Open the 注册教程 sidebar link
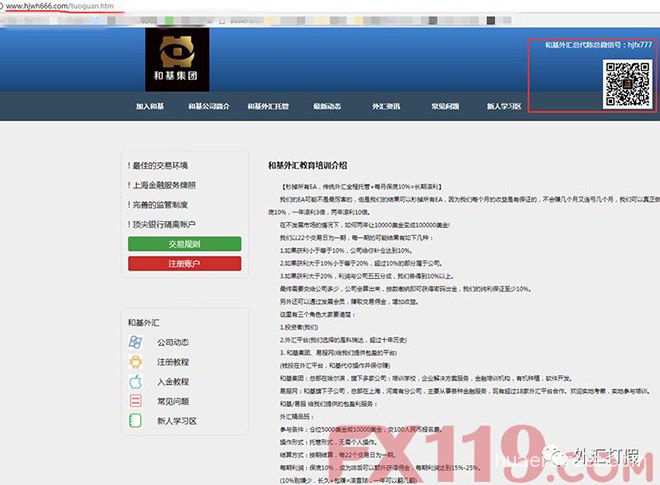The image size is (660, 485). (173, 362)
